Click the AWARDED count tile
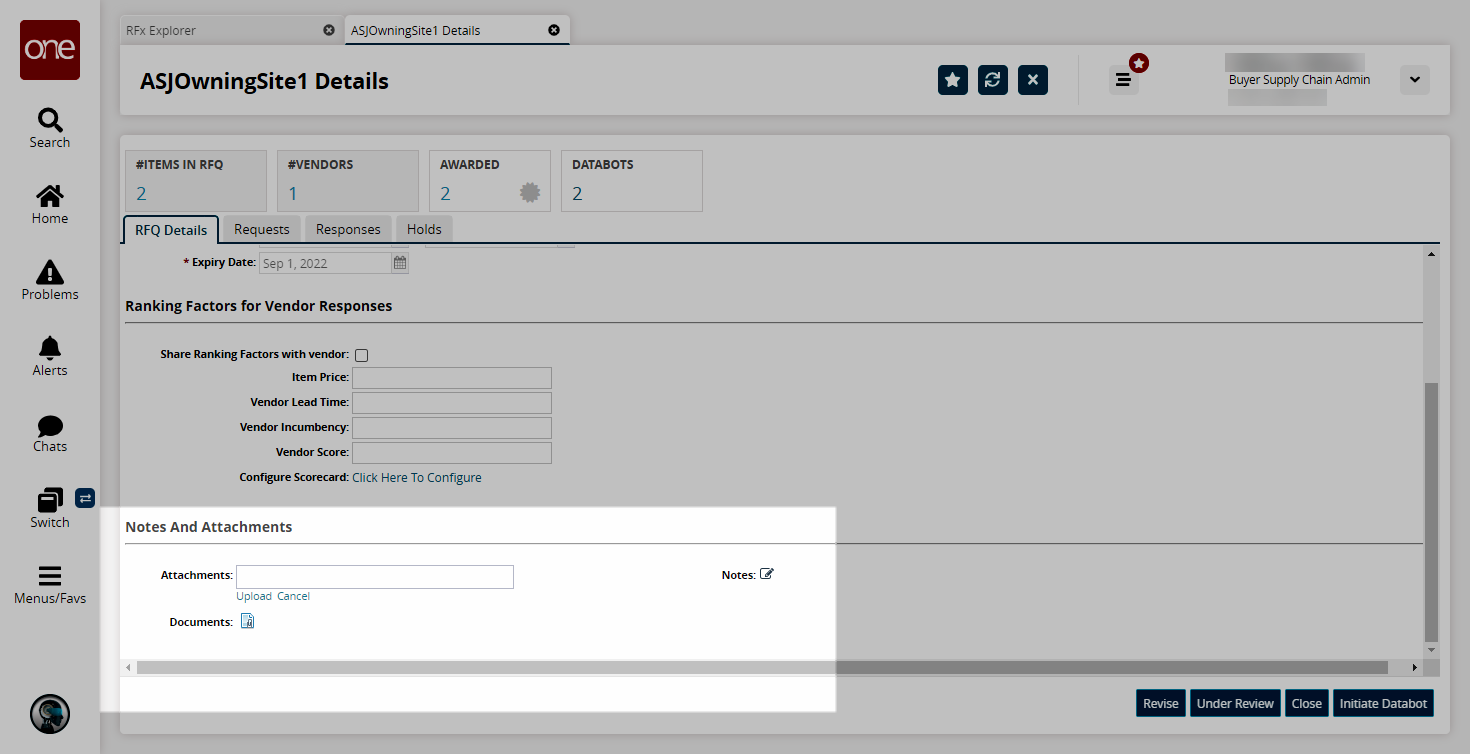This screenshot has width=1470, height=754. (x=489, y=181)
